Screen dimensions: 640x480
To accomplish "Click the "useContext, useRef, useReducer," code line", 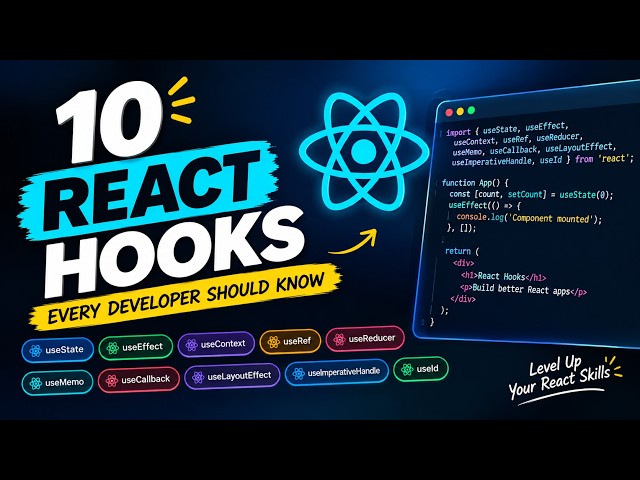I will click(x=518, y=139).
